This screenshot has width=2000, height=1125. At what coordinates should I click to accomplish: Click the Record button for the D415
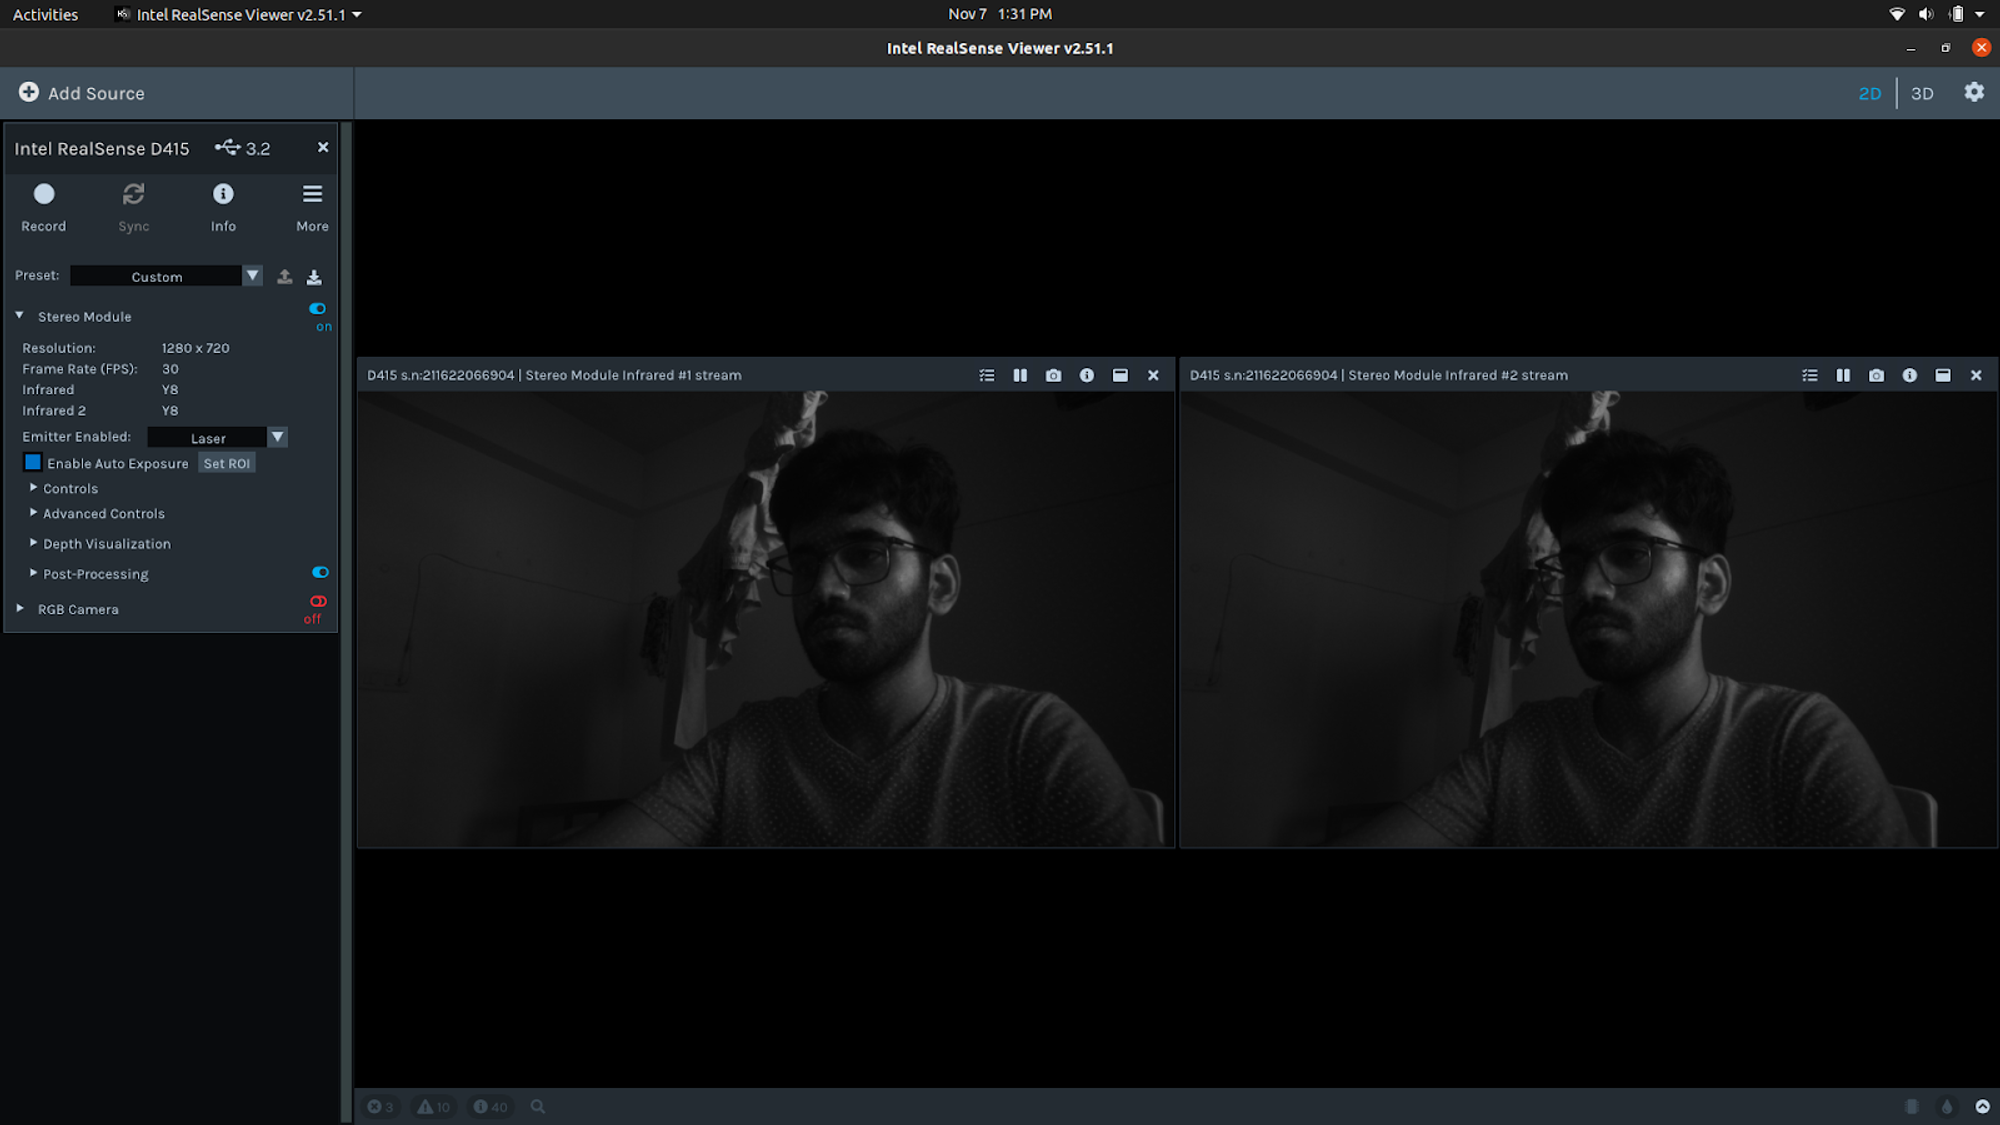(x=44, y=195)
